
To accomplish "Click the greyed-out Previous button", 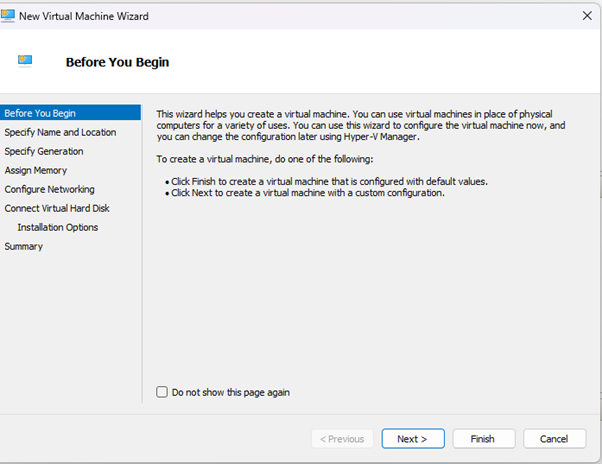I will coord(342,439).
